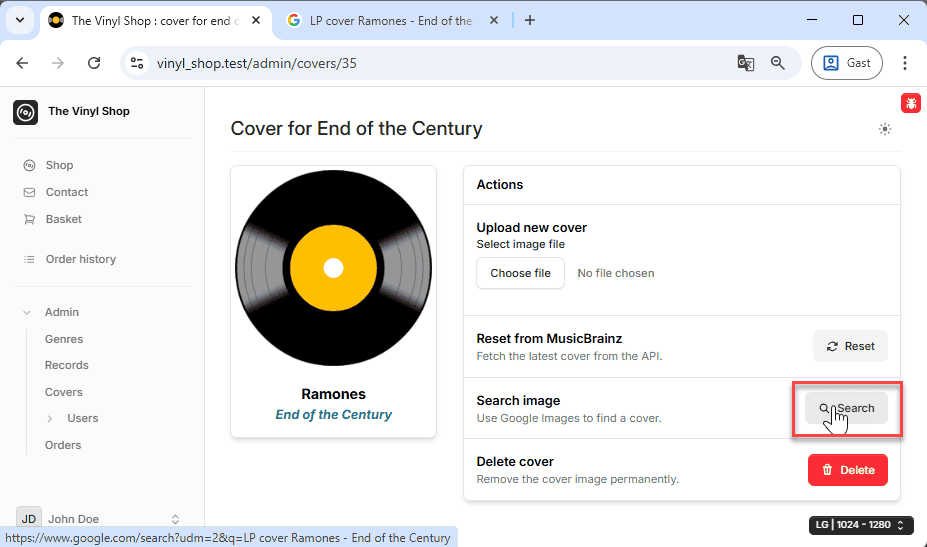Click the End of the Century title
This screenshot has height=547, width=927.
click(x=333, y=415)
